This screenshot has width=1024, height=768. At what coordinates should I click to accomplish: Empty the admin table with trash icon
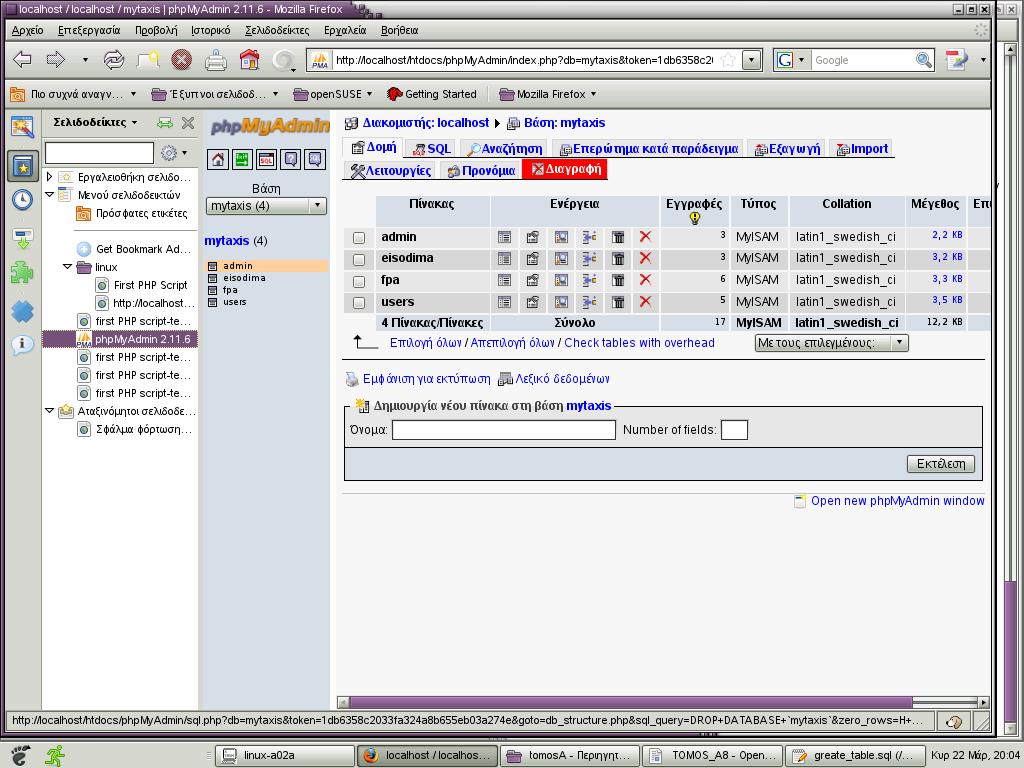(618, 237)
